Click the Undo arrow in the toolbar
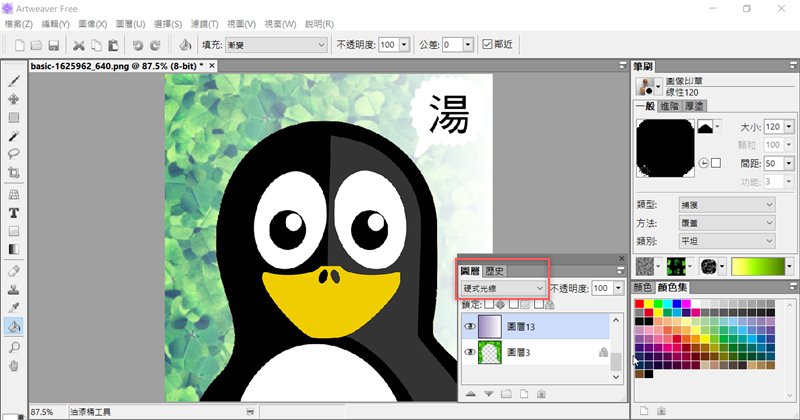 coord(137,45)
